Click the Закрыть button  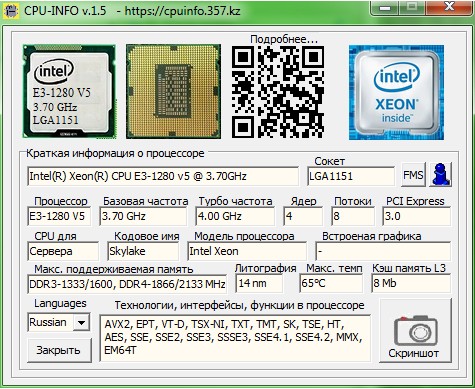click(x=59, y=350)
